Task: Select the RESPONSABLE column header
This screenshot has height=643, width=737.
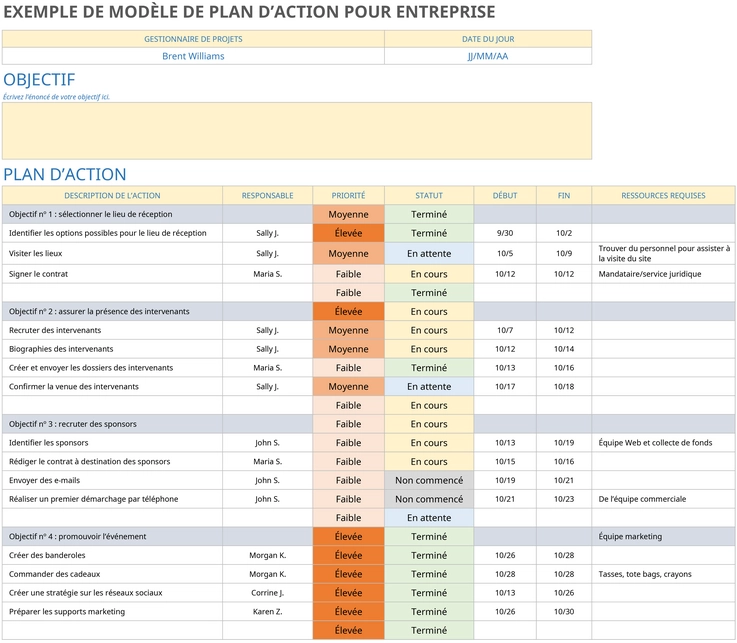Action: tap(267, 196)
